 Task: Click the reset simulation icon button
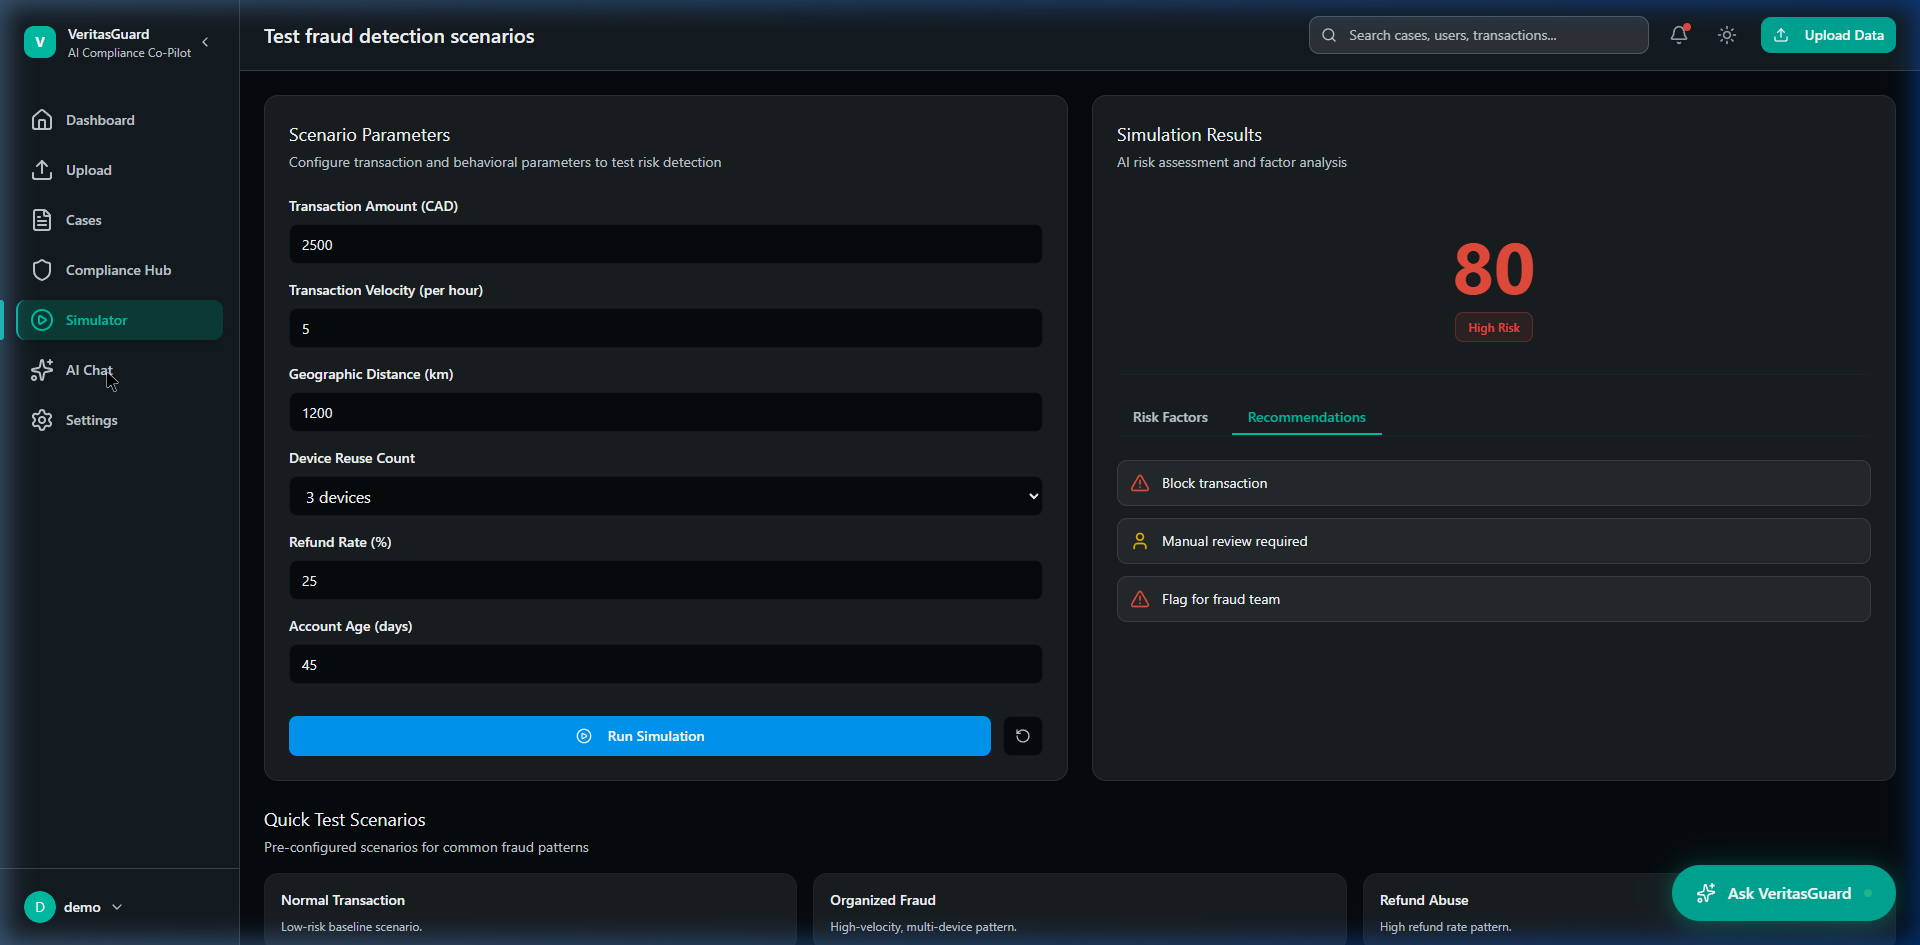tap(1022, 736)
